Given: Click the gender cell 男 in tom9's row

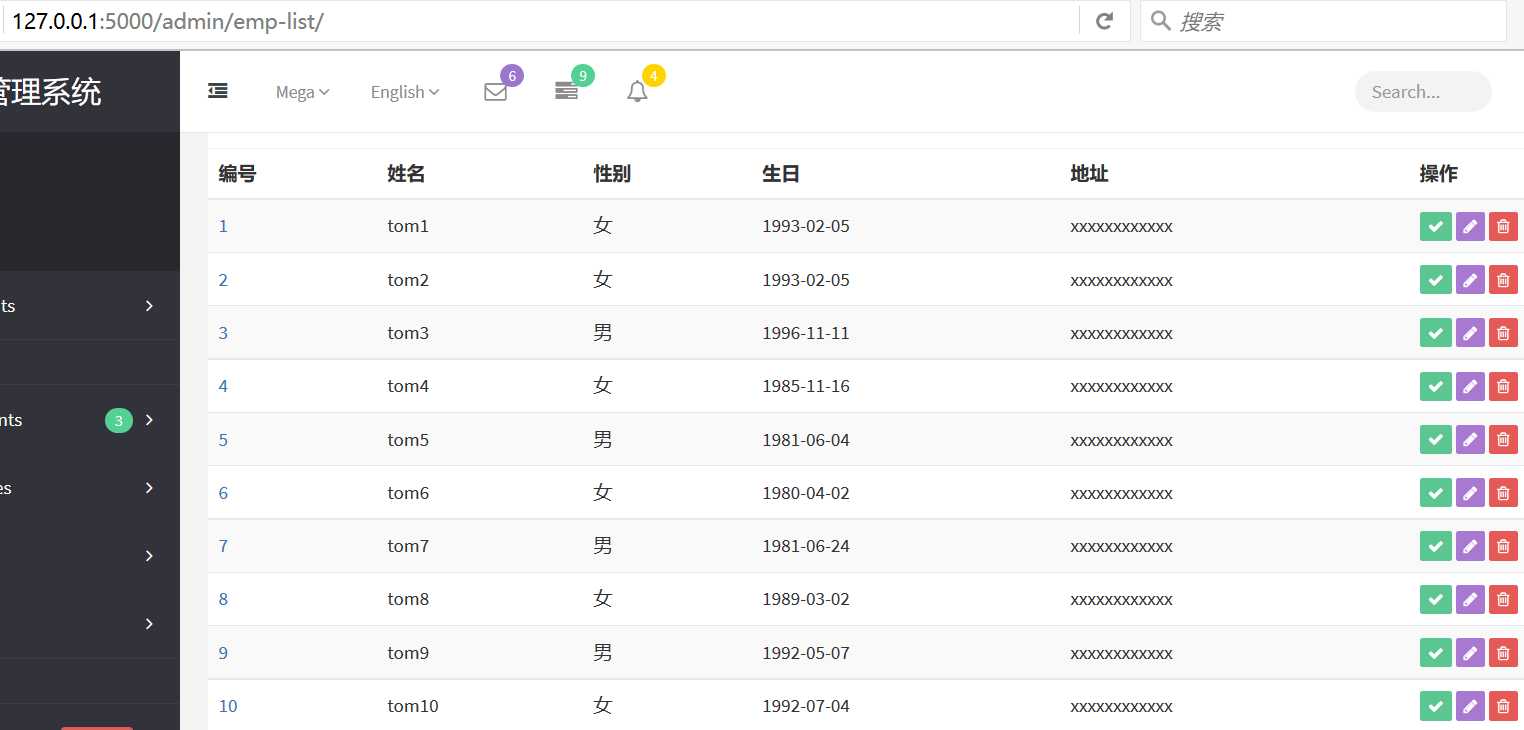Looking at the screenshot, I should 602,653.
